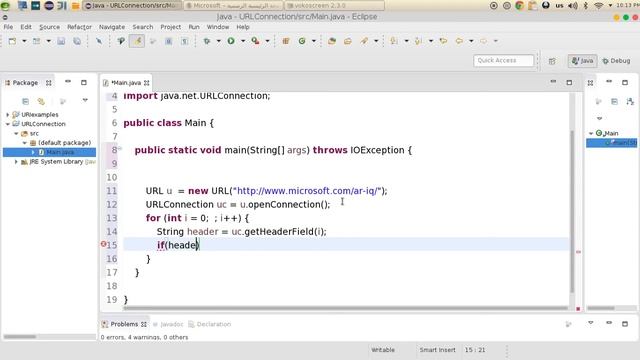Open the Run dropdown arrow

[243, 41]
